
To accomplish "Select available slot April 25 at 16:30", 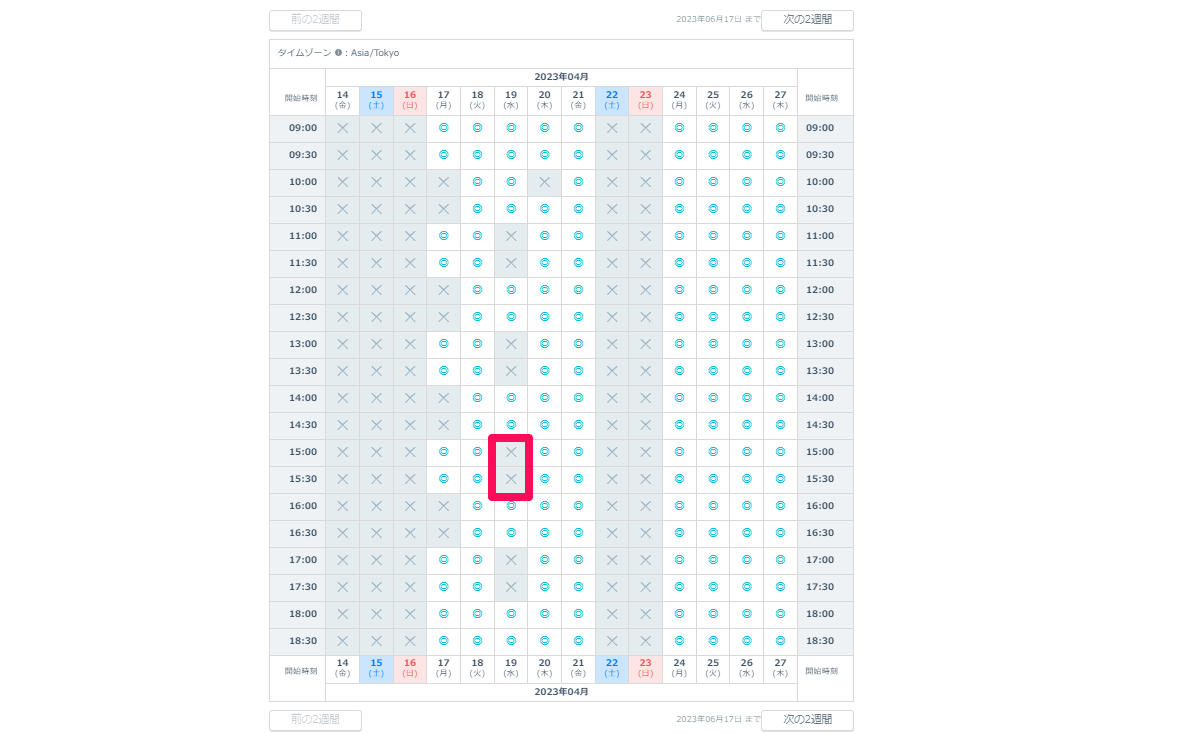I will (713, 533).
